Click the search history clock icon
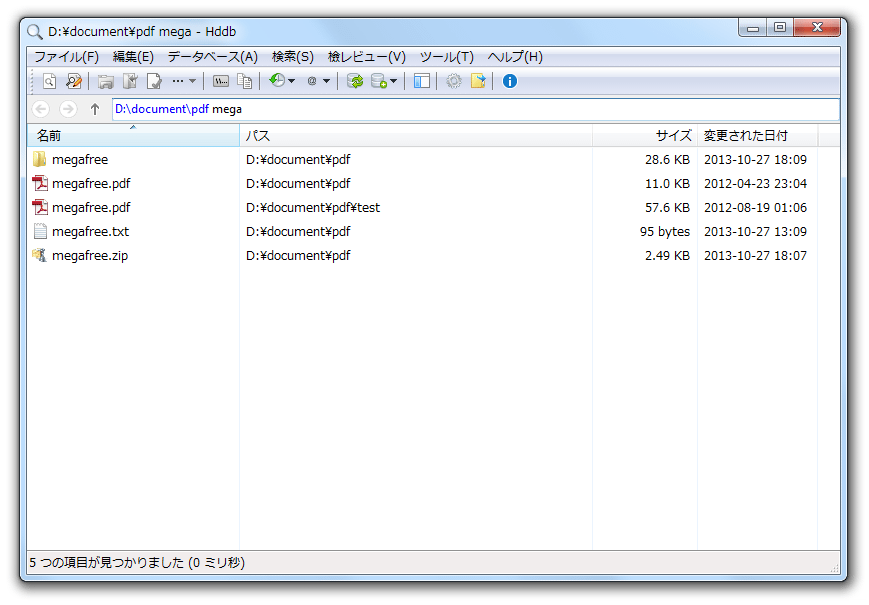 tap(277, 81)
